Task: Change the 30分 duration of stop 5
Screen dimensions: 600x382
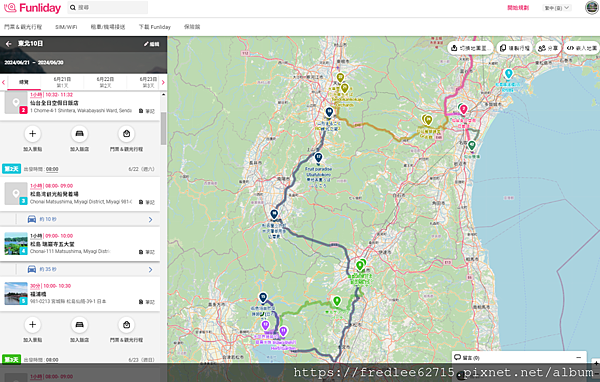Action: [x=35, y=286]
